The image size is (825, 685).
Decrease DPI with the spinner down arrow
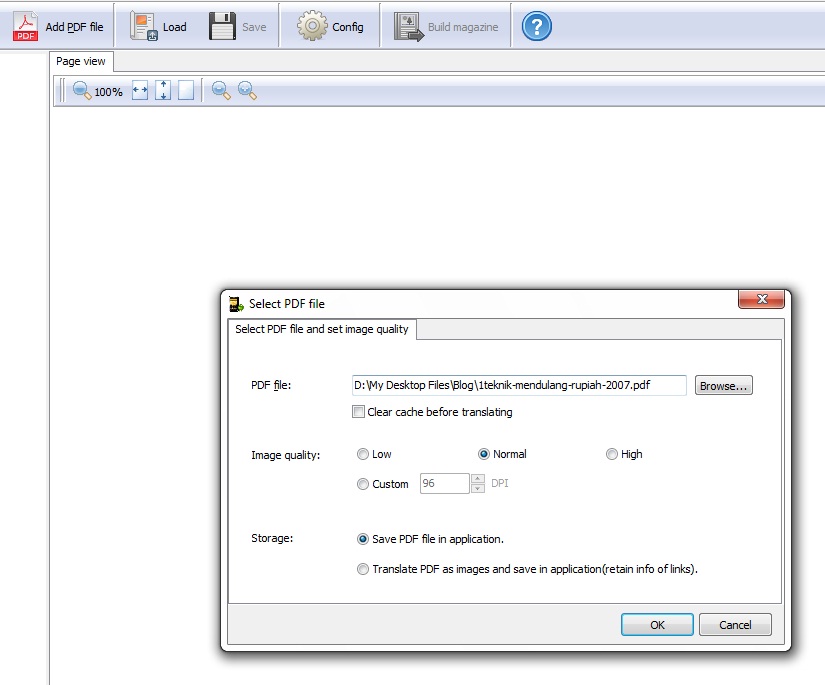(478, 489)
